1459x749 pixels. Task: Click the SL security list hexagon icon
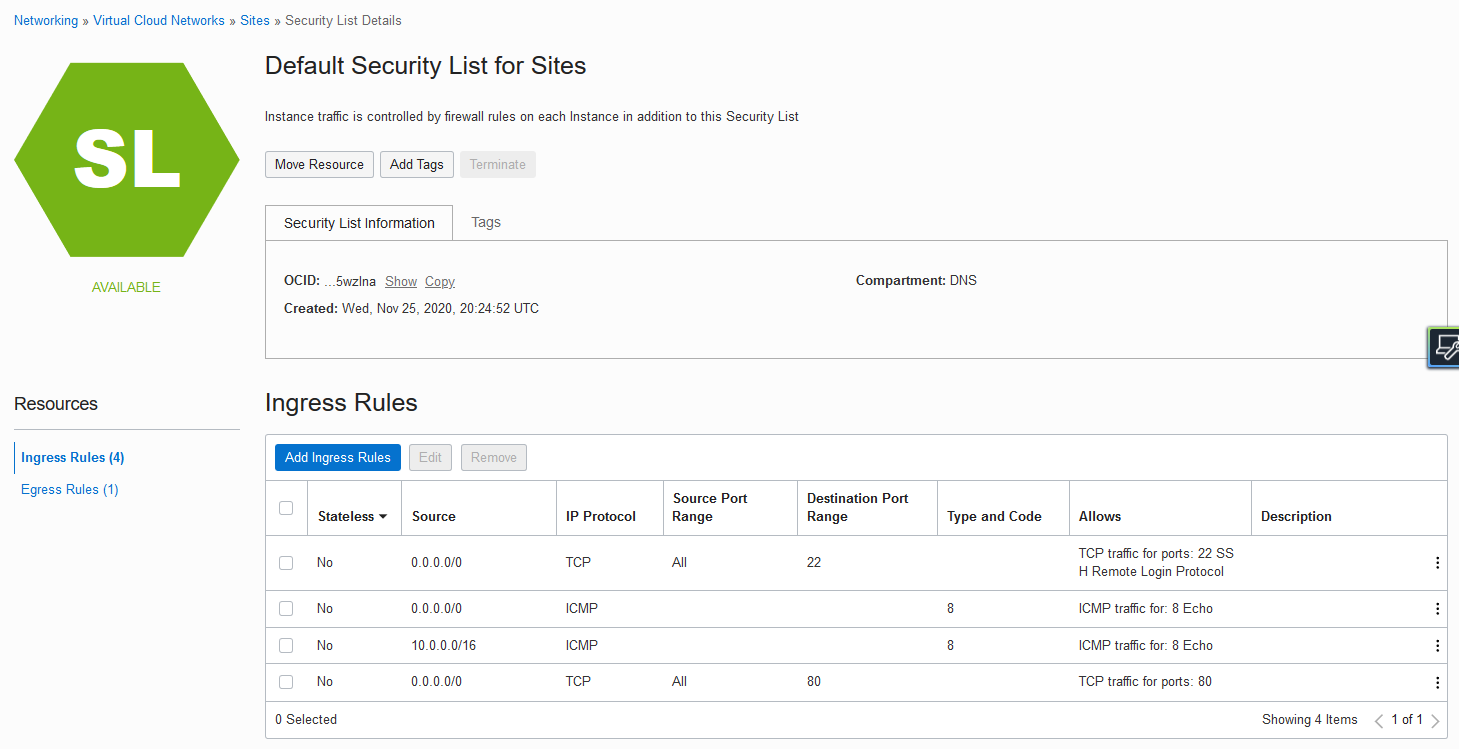(x=127, y=160)
